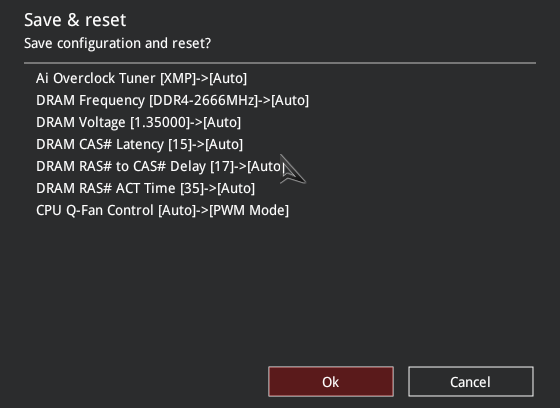Click the [1.35000] old voltage value
Viewport: 560px width, 408px height.
click(x=160, y=123)
